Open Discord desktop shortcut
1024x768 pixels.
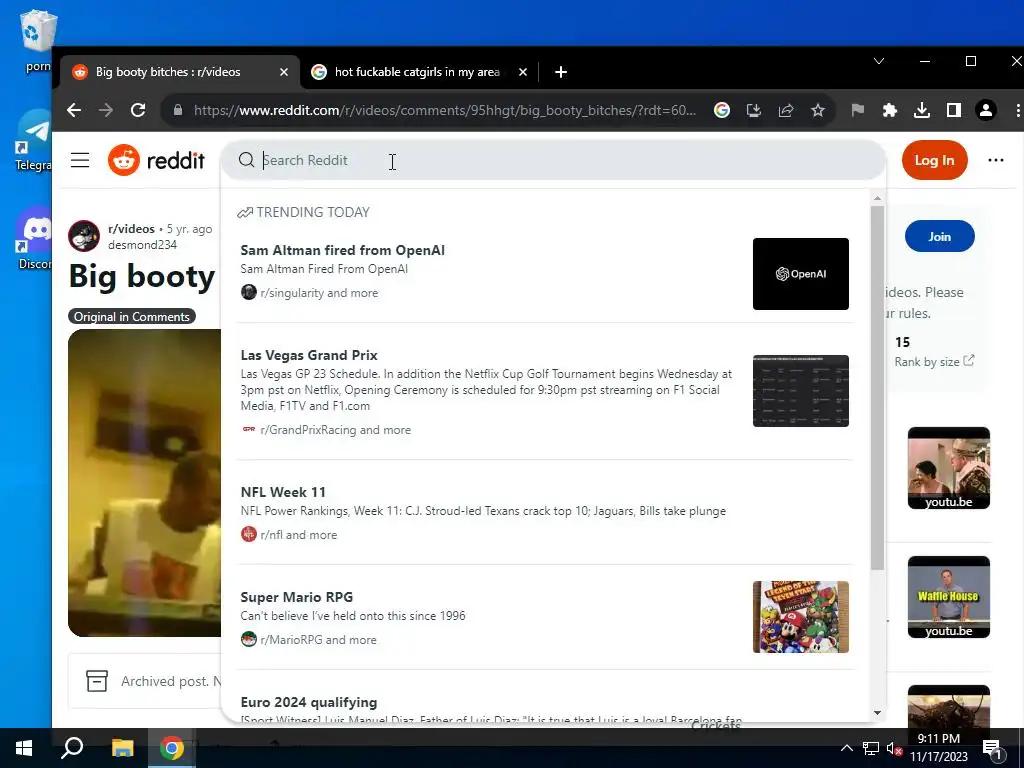[x=34, y=238]
